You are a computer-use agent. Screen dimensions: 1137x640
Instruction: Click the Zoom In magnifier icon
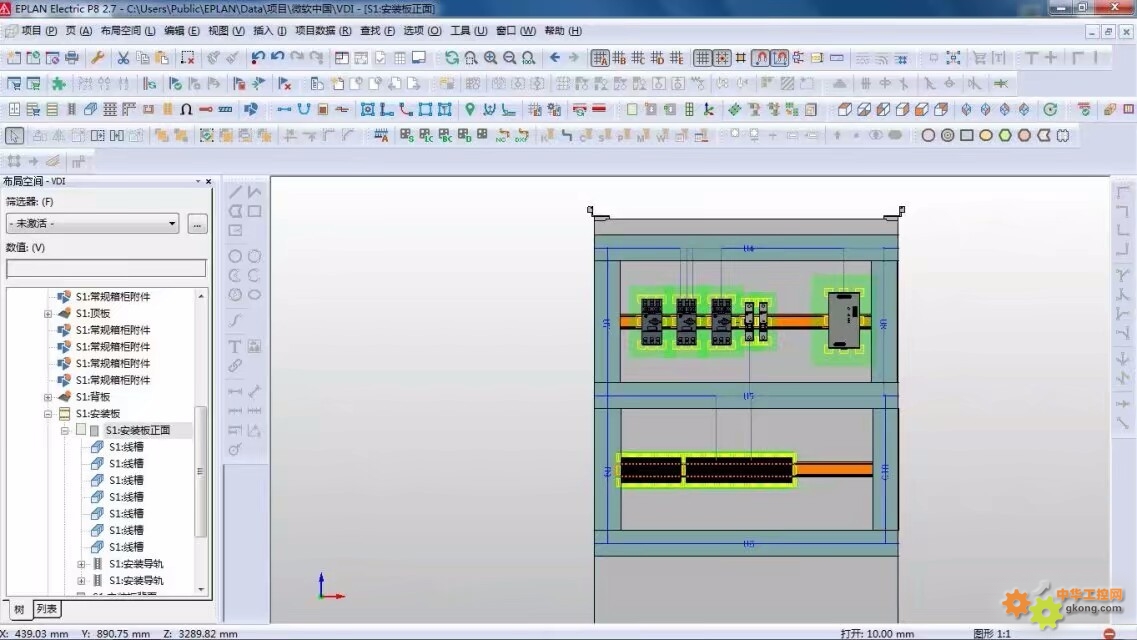[491, 57]
